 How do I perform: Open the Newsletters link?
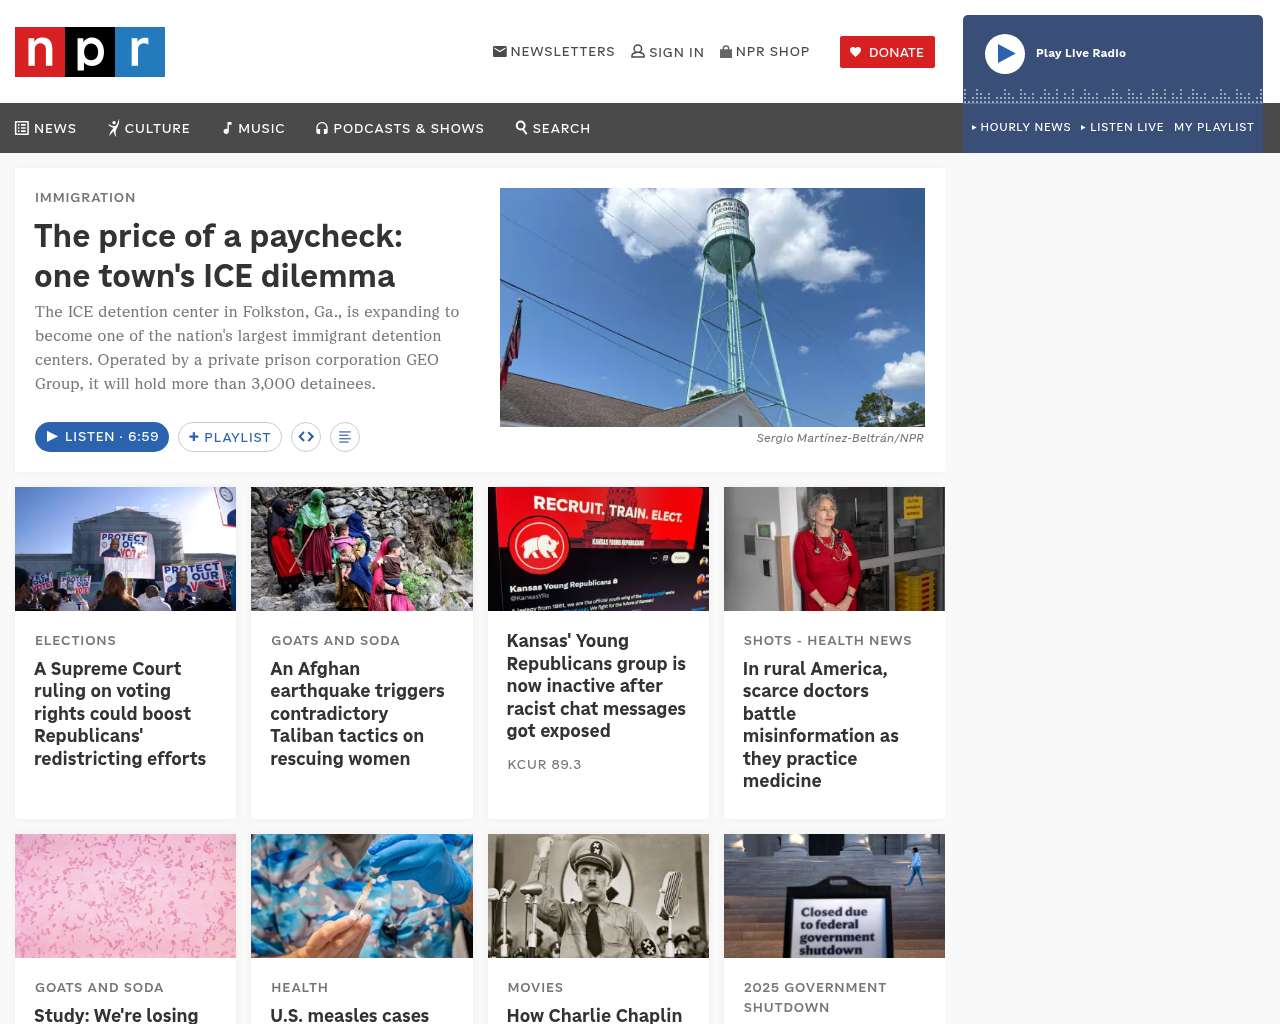click(x=554, y=51)
